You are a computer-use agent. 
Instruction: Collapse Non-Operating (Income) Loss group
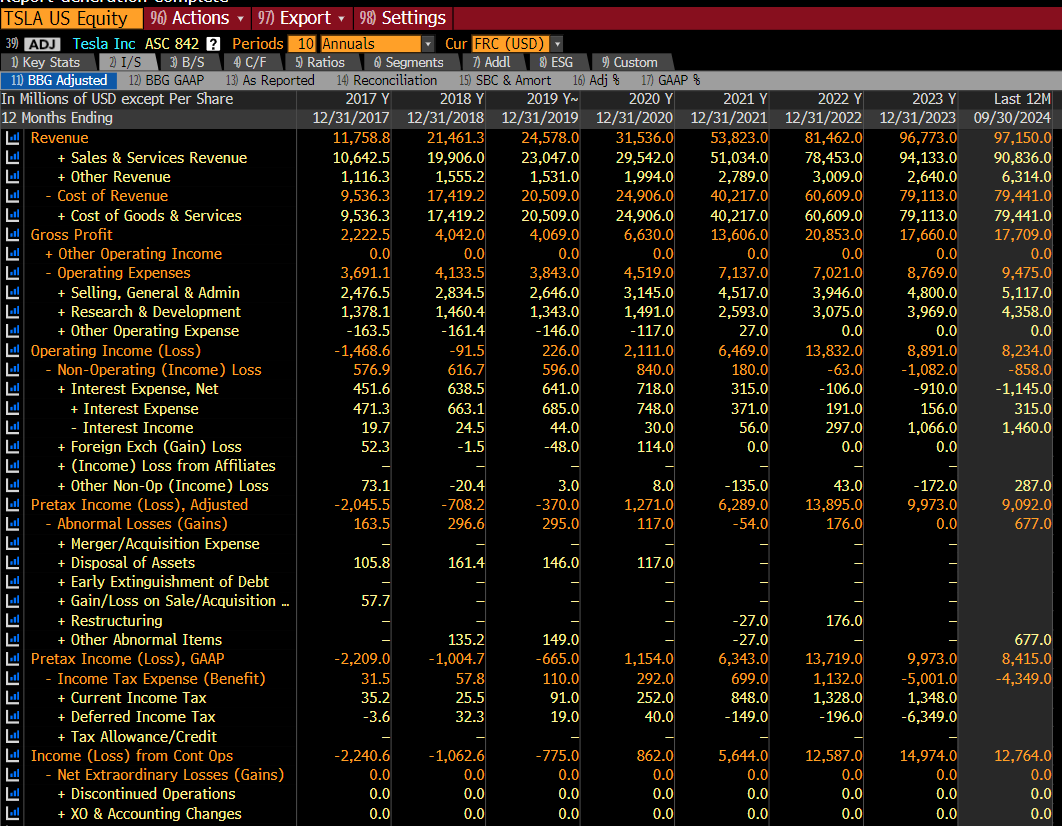(49, 370)
